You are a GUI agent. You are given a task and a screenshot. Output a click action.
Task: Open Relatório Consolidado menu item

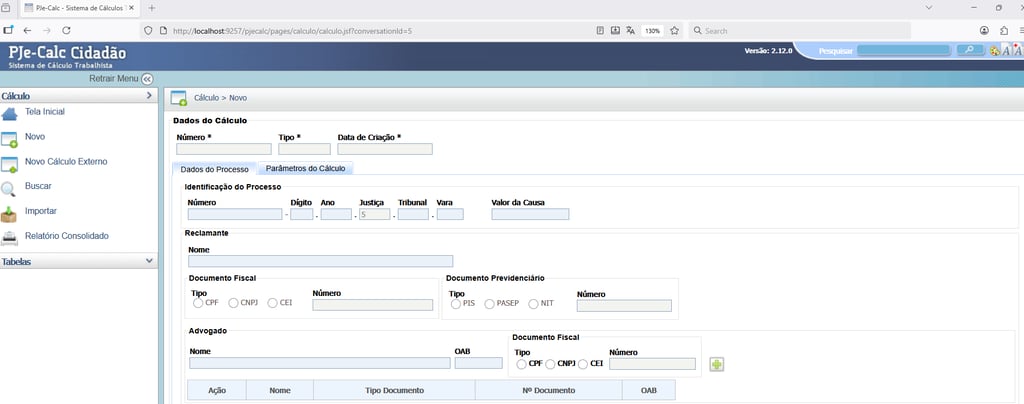pos(67,236)
